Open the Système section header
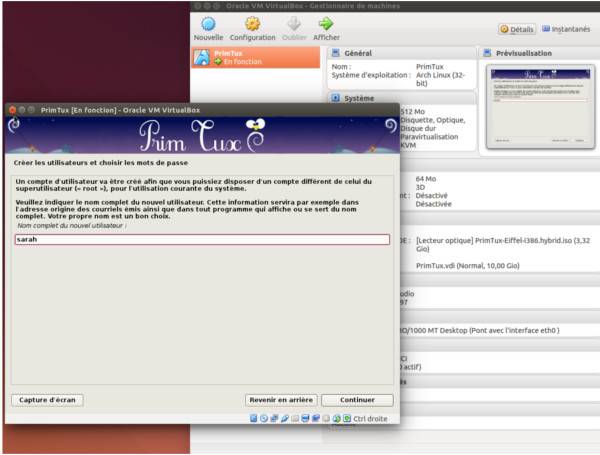600x455 pixels. (x=401, y=98)
